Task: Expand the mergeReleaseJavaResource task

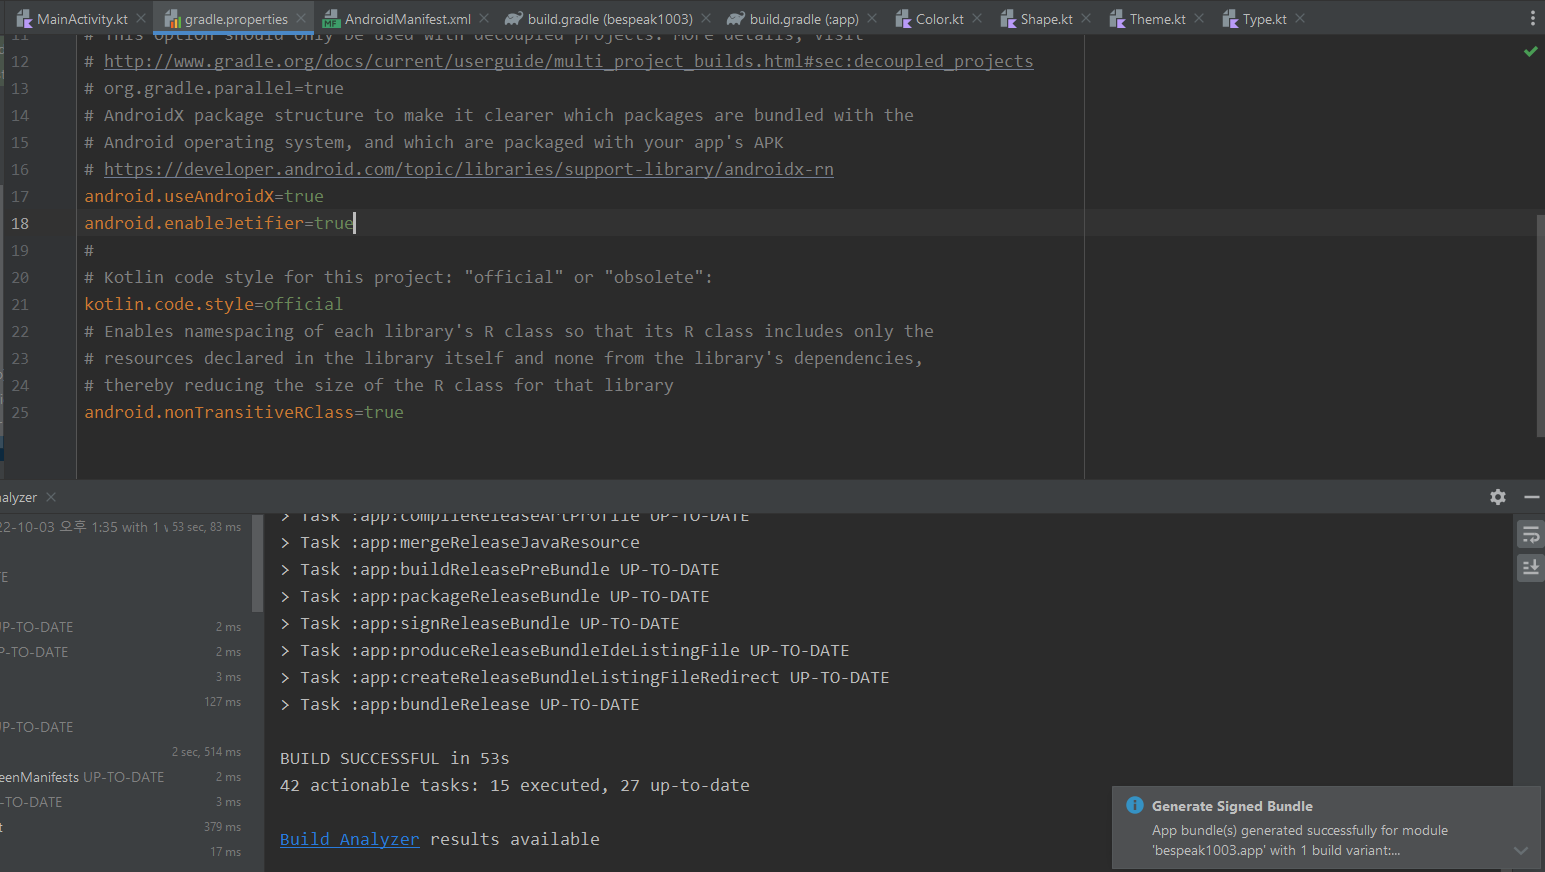Action: [285, 543]
